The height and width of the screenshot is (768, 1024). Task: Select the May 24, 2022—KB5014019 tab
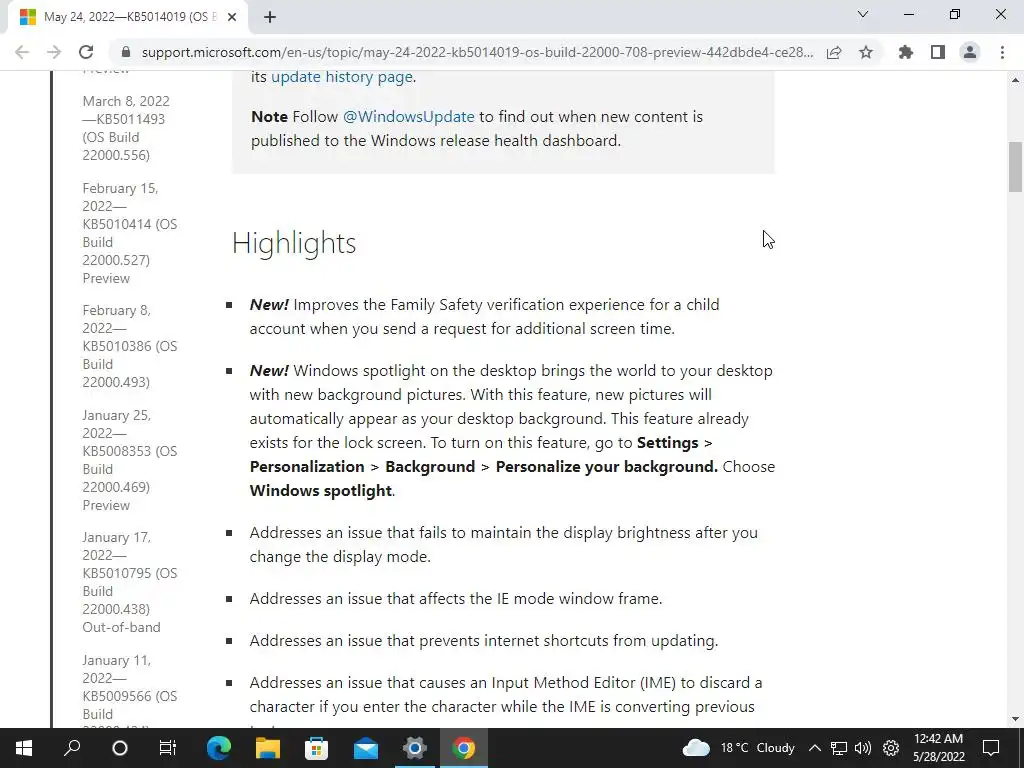coord(127,17)
